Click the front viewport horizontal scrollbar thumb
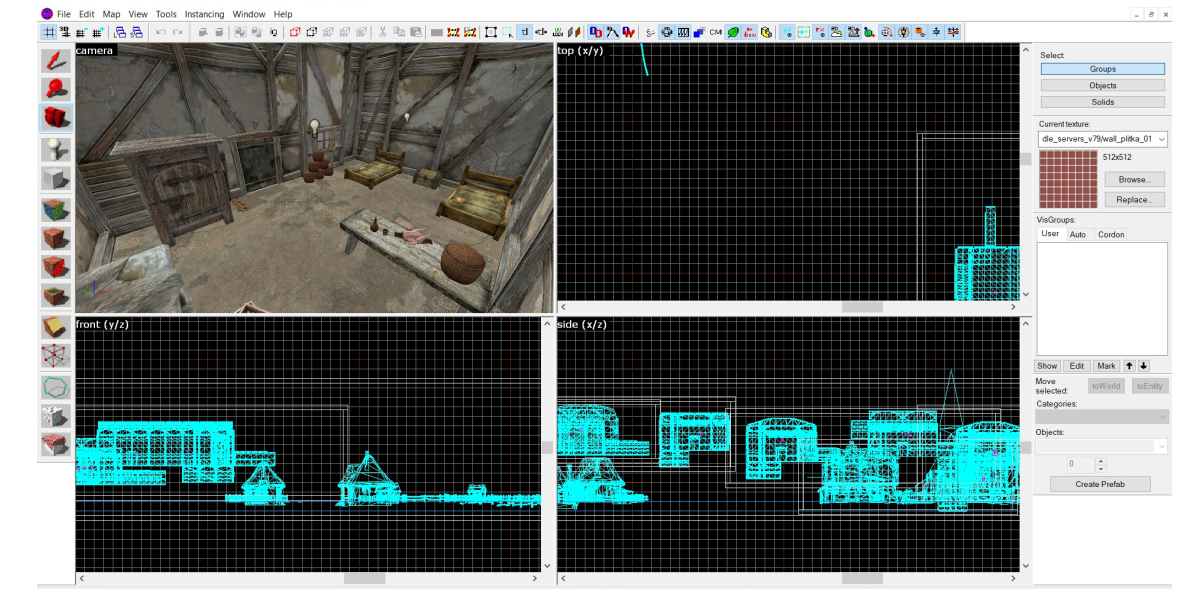 point(365,578)
